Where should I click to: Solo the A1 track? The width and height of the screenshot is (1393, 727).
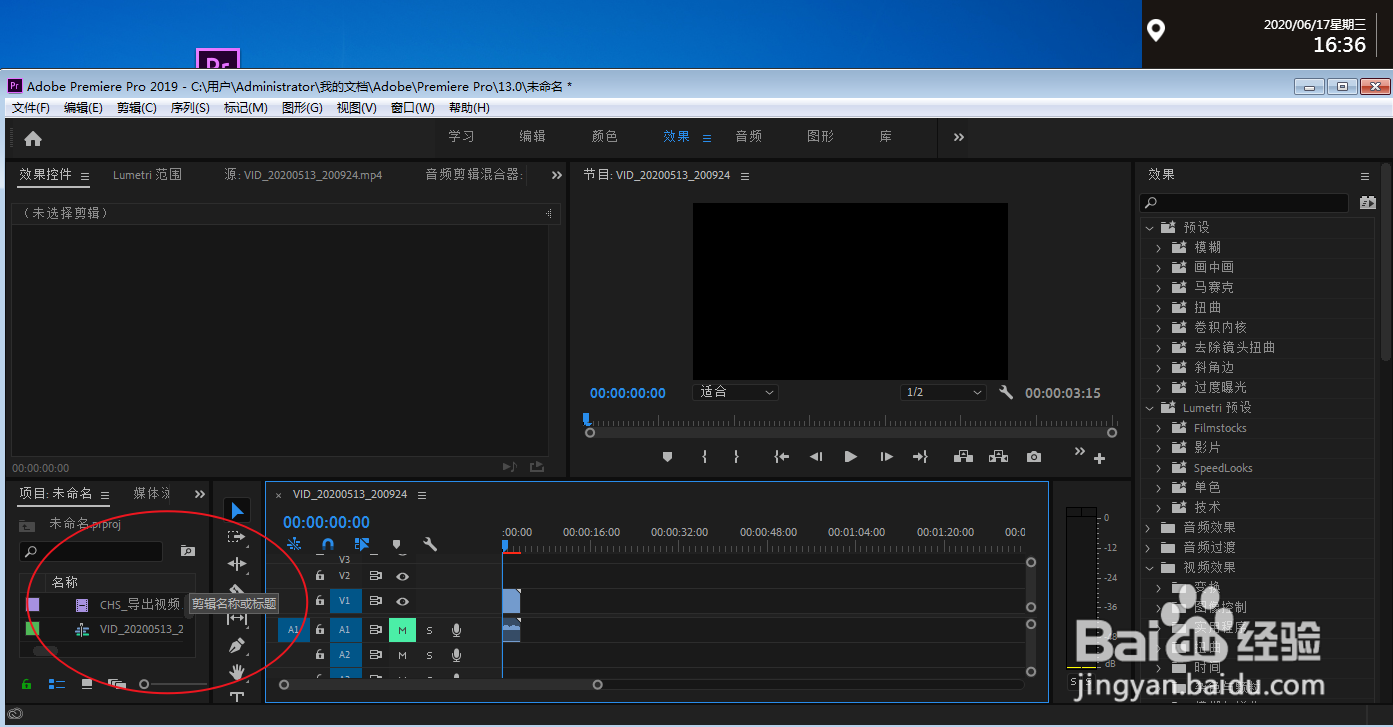coord(430,630)
